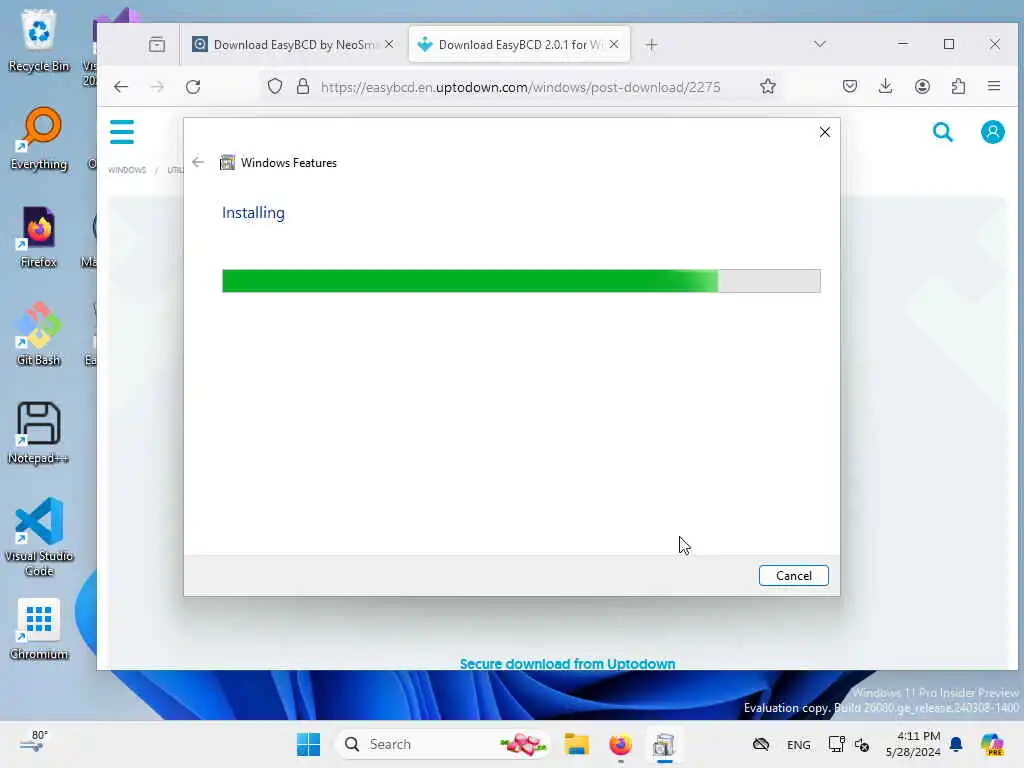Change ENG input language
The image size is (1024, 768).
799,744
